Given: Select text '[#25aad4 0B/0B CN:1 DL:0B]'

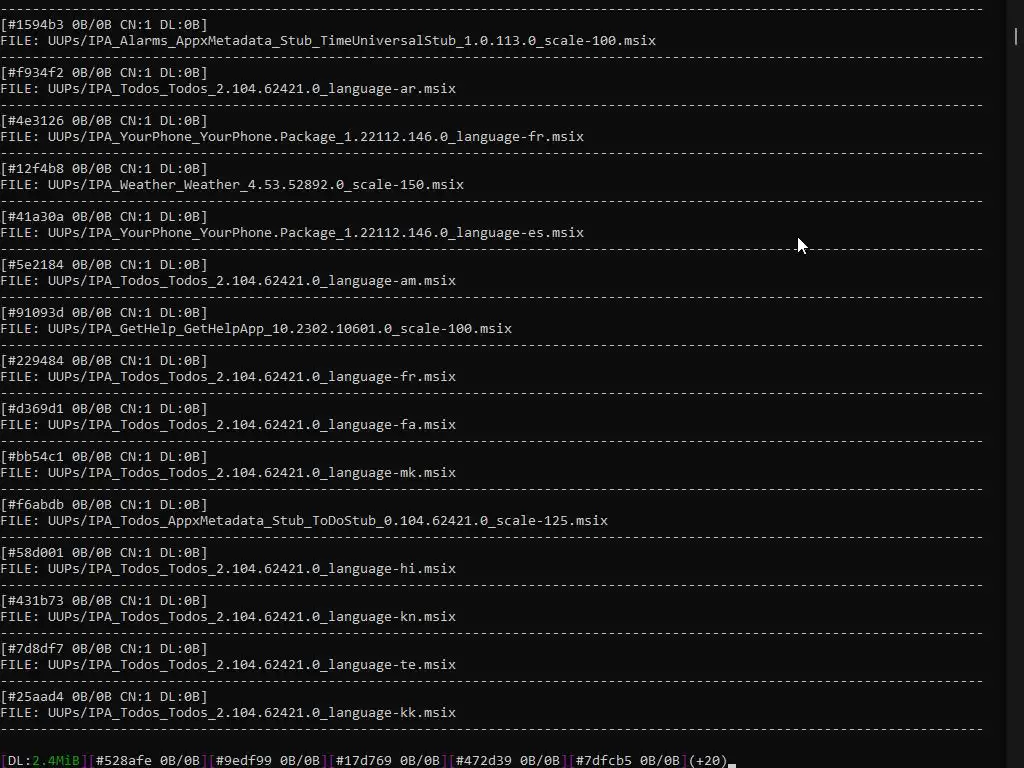Looking at the screenshot, I should (x=104, y=697).
